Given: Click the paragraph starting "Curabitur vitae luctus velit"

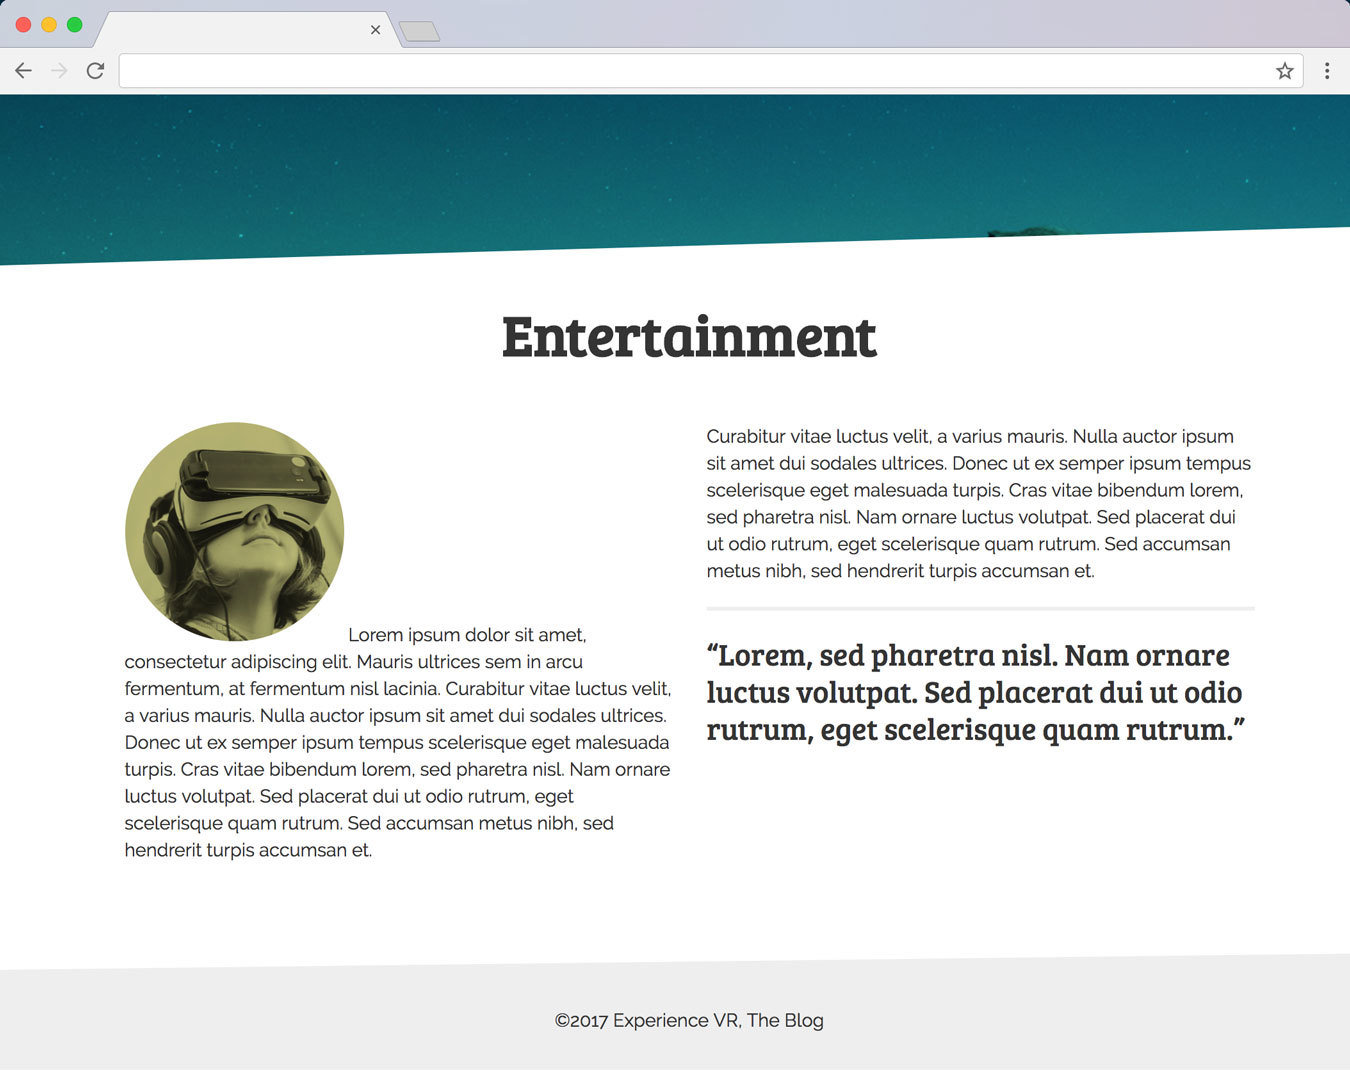Looking at the screenshot, I should click(x=979, y=504).
